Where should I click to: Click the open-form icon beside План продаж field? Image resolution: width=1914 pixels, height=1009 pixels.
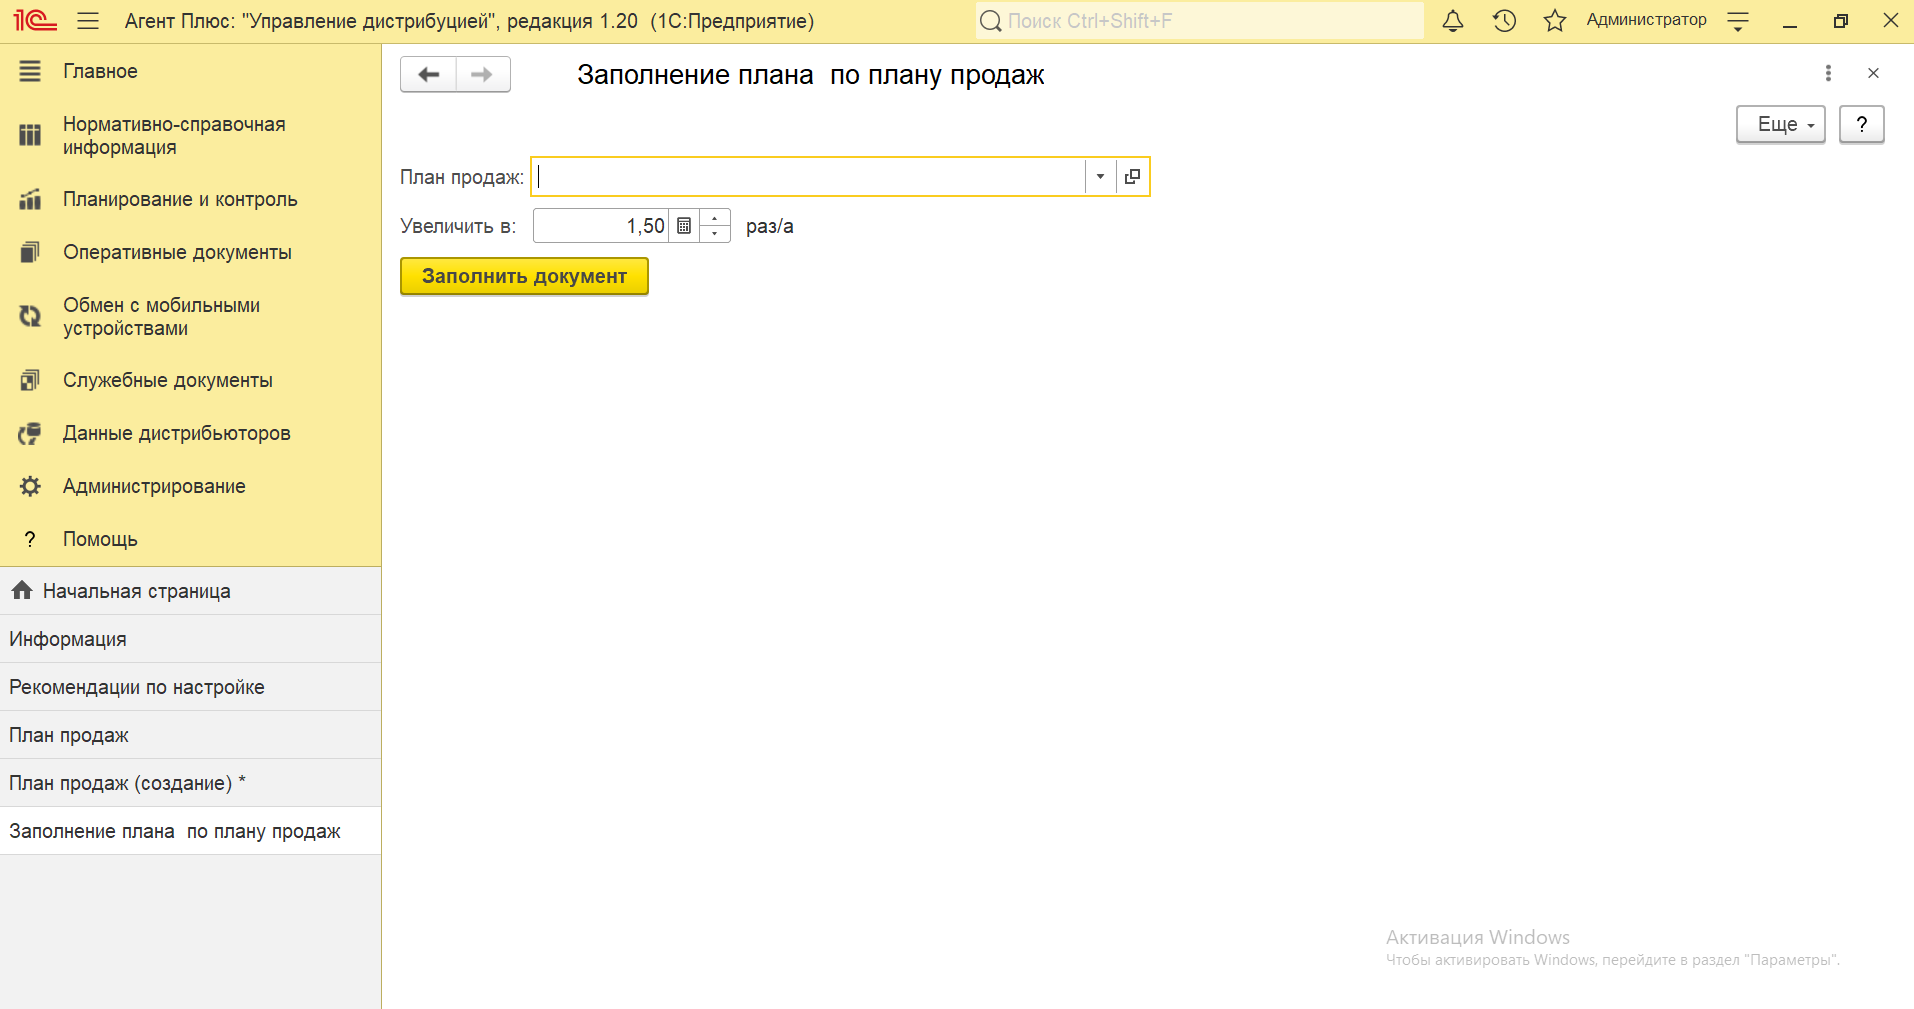coord(1132,177)
